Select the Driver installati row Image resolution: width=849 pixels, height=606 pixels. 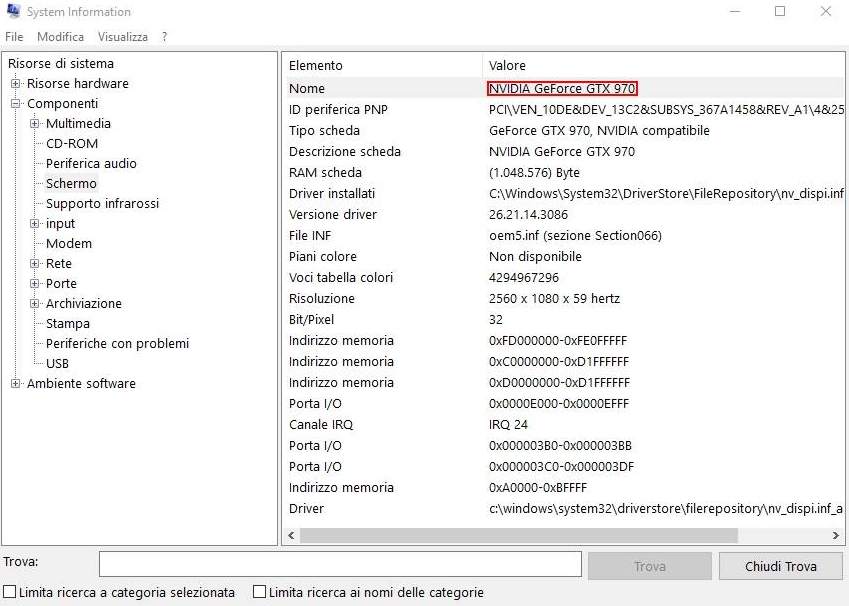[x=564, y=193]
